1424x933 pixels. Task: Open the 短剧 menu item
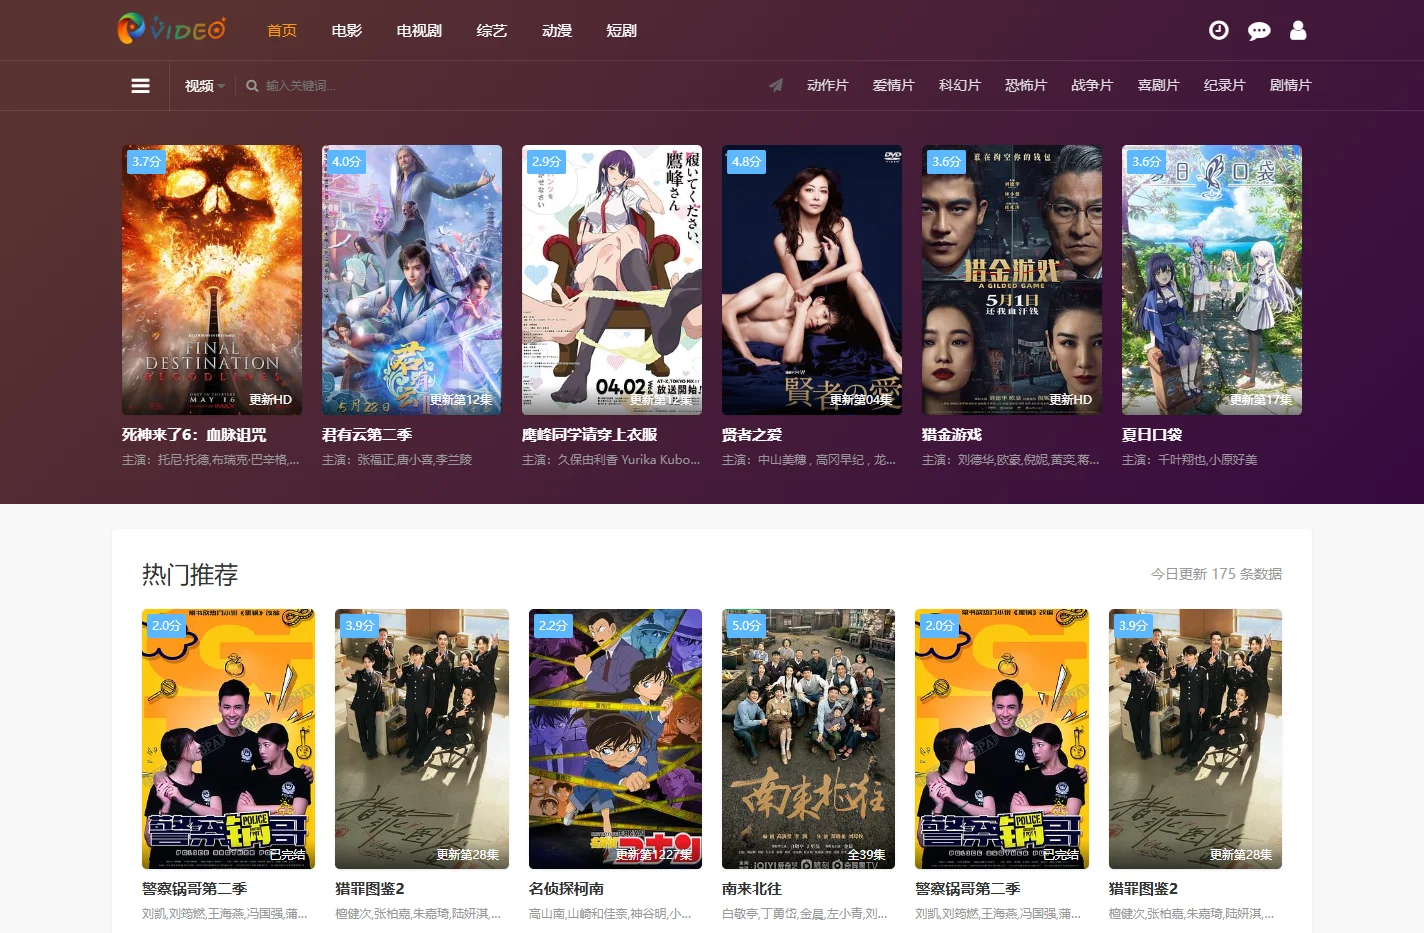pyautogui.click(x=622, y=31)
